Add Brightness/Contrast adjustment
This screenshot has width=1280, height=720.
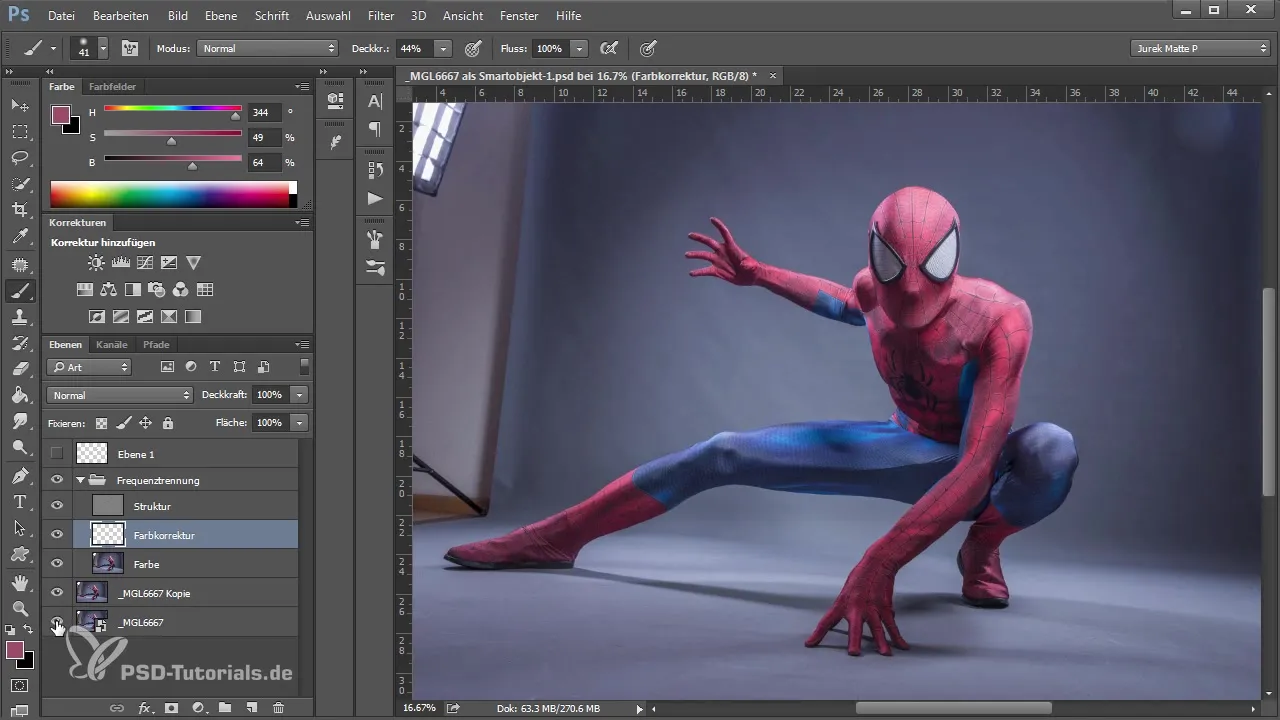click(95, 263)
